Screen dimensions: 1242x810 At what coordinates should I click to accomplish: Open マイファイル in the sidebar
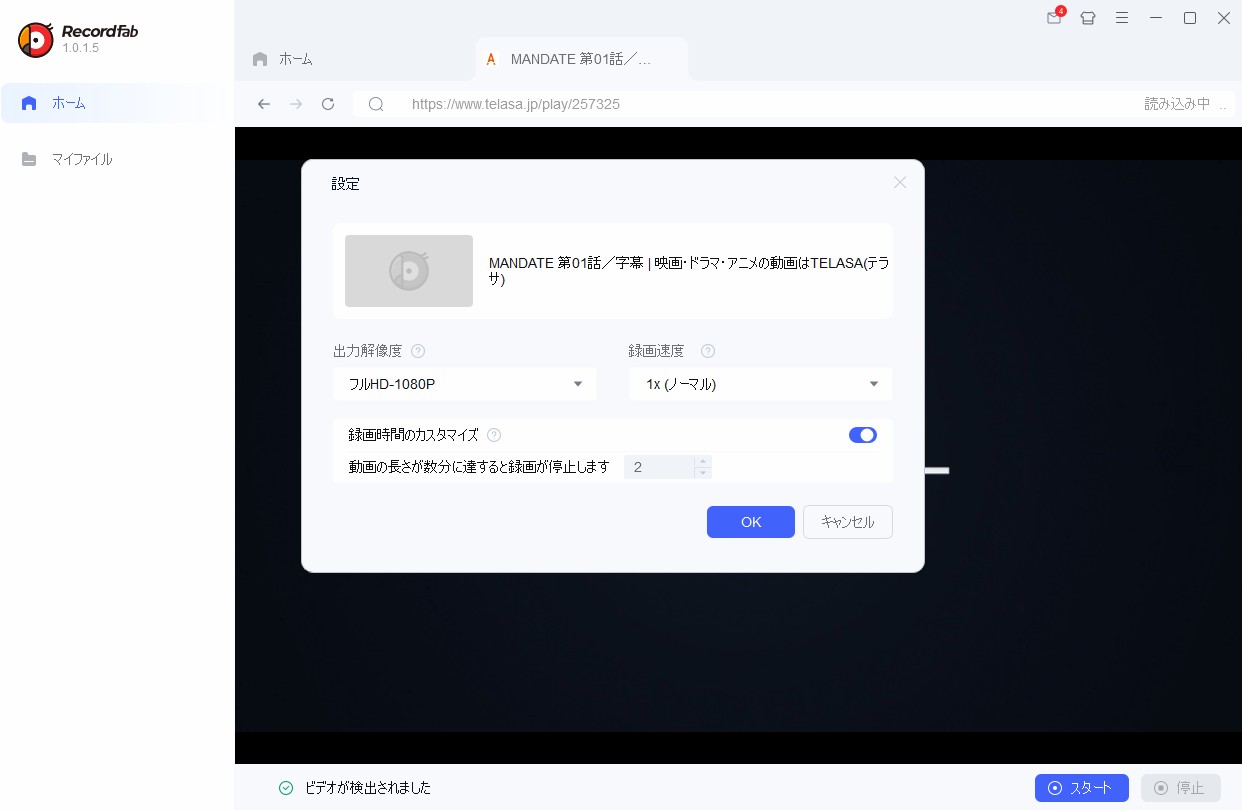tap(82, 159)
